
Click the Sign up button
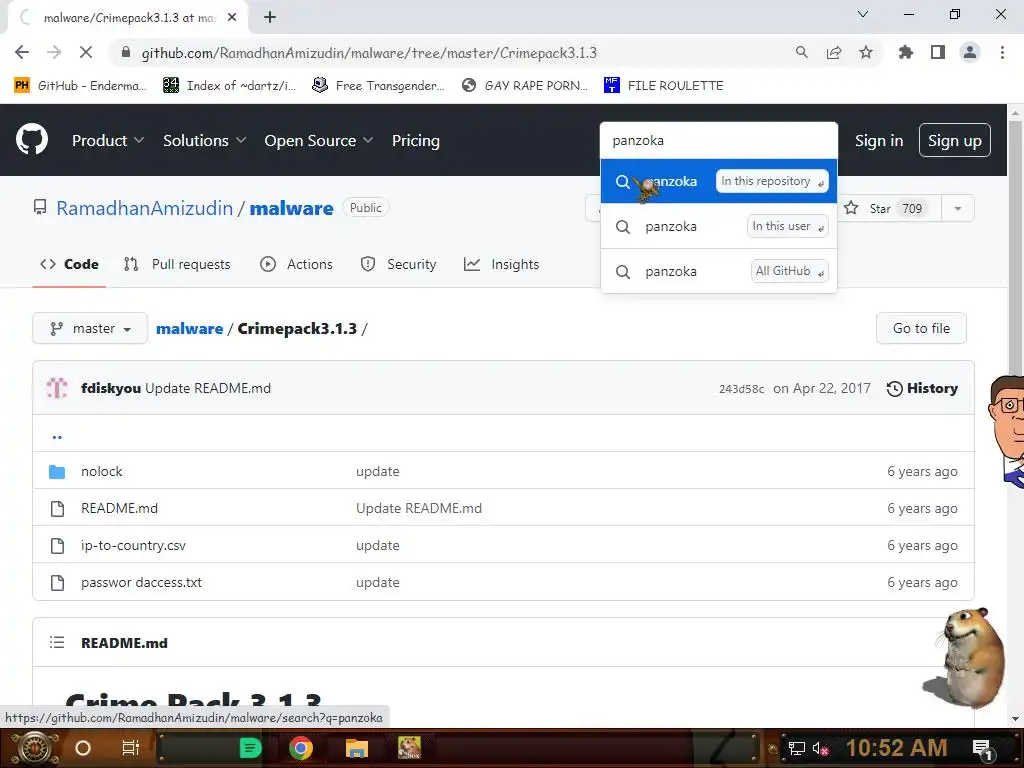coord(954,140)
